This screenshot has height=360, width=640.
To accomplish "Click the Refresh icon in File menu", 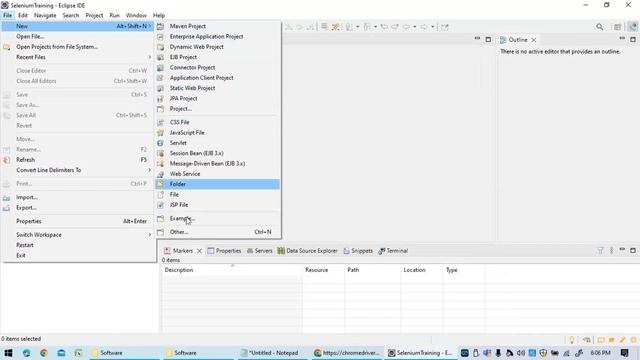I will point(7,160).
